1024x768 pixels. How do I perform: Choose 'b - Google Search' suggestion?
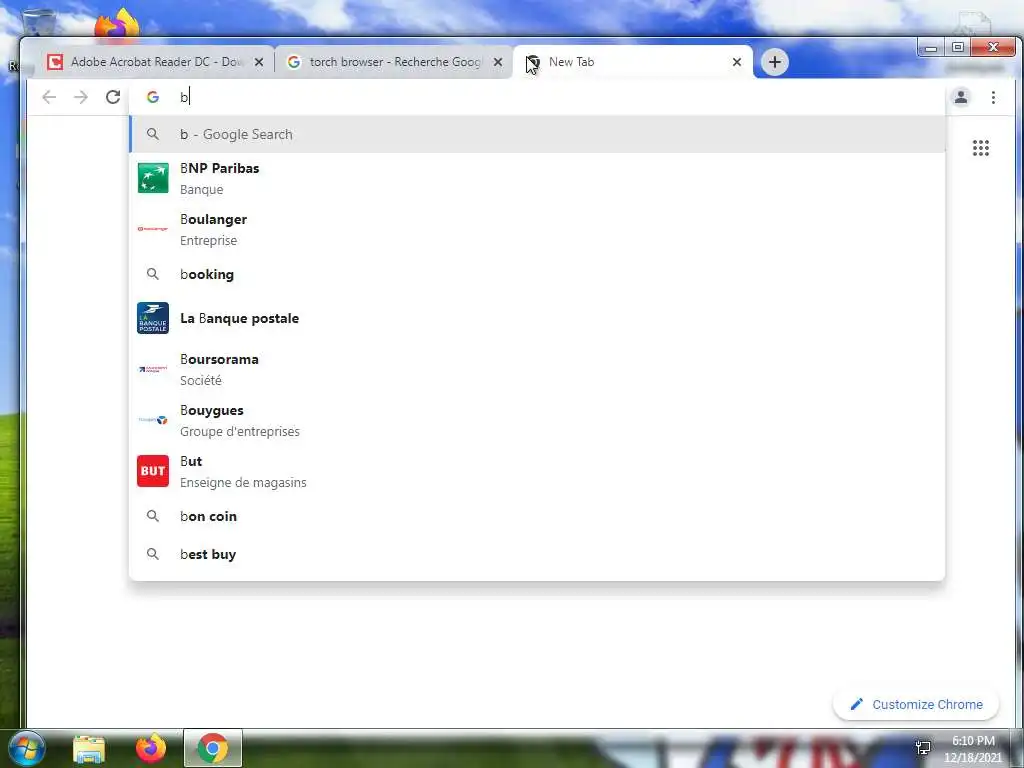tap(537, 134)
